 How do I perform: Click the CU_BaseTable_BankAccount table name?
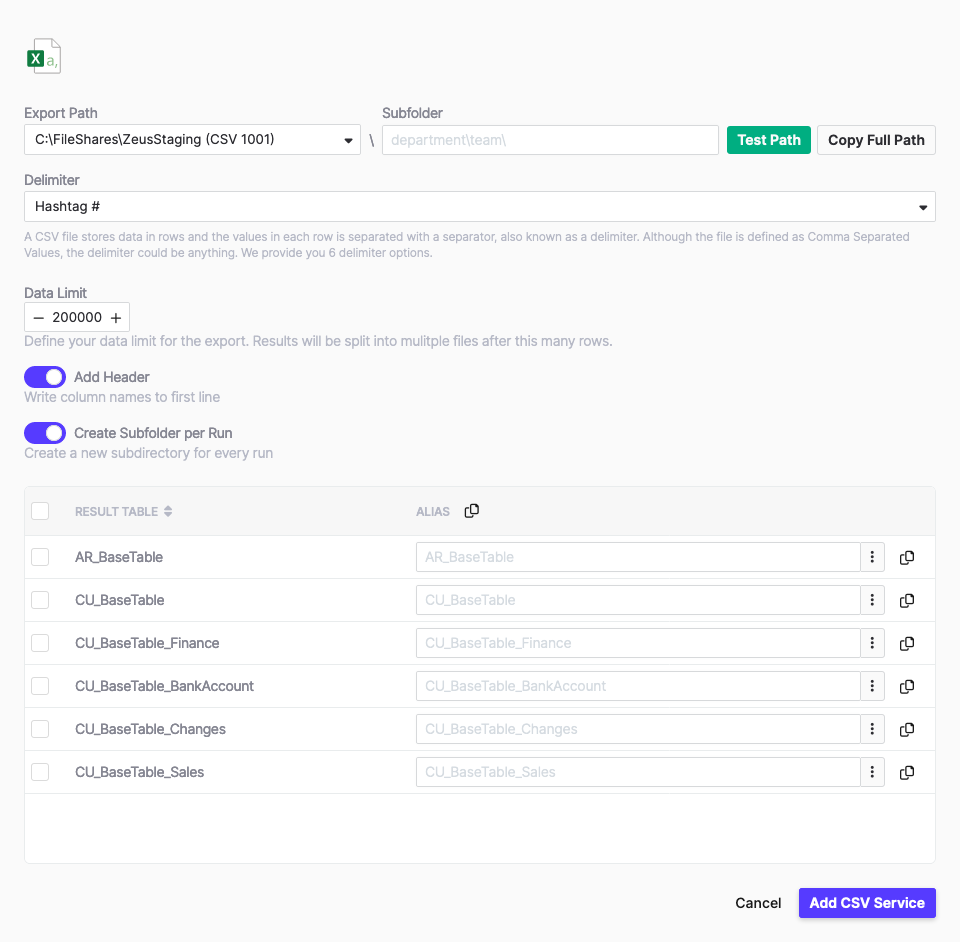point(164,686)
